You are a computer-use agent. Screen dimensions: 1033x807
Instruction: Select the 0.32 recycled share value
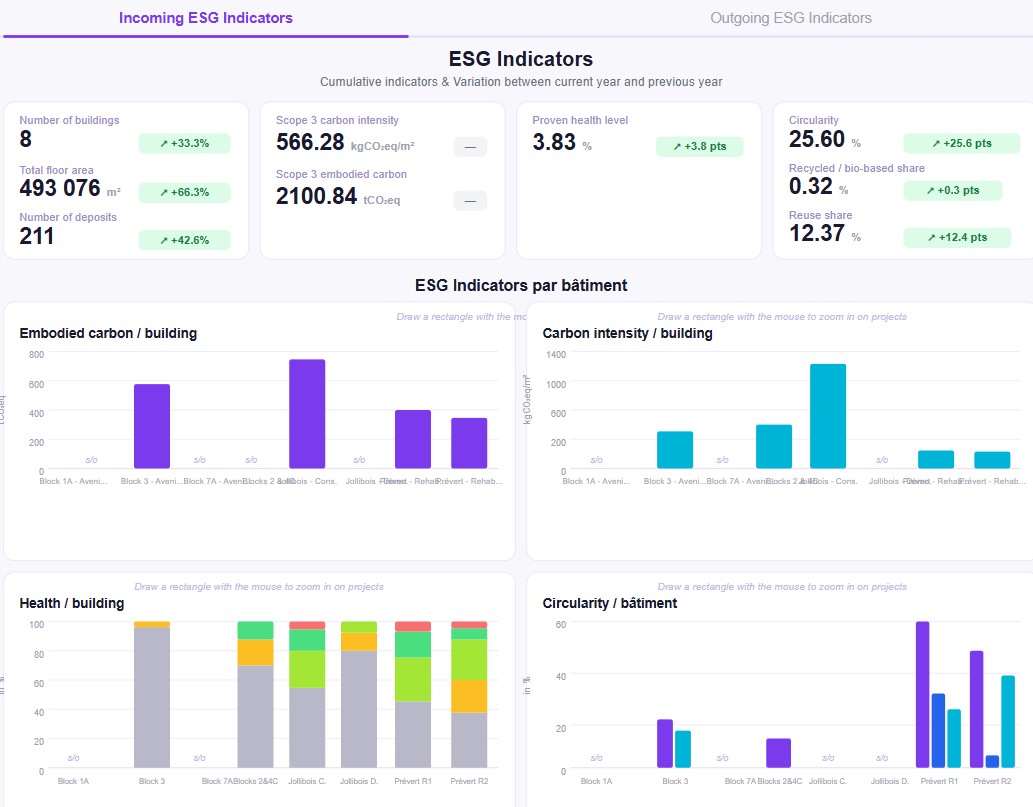811,186
